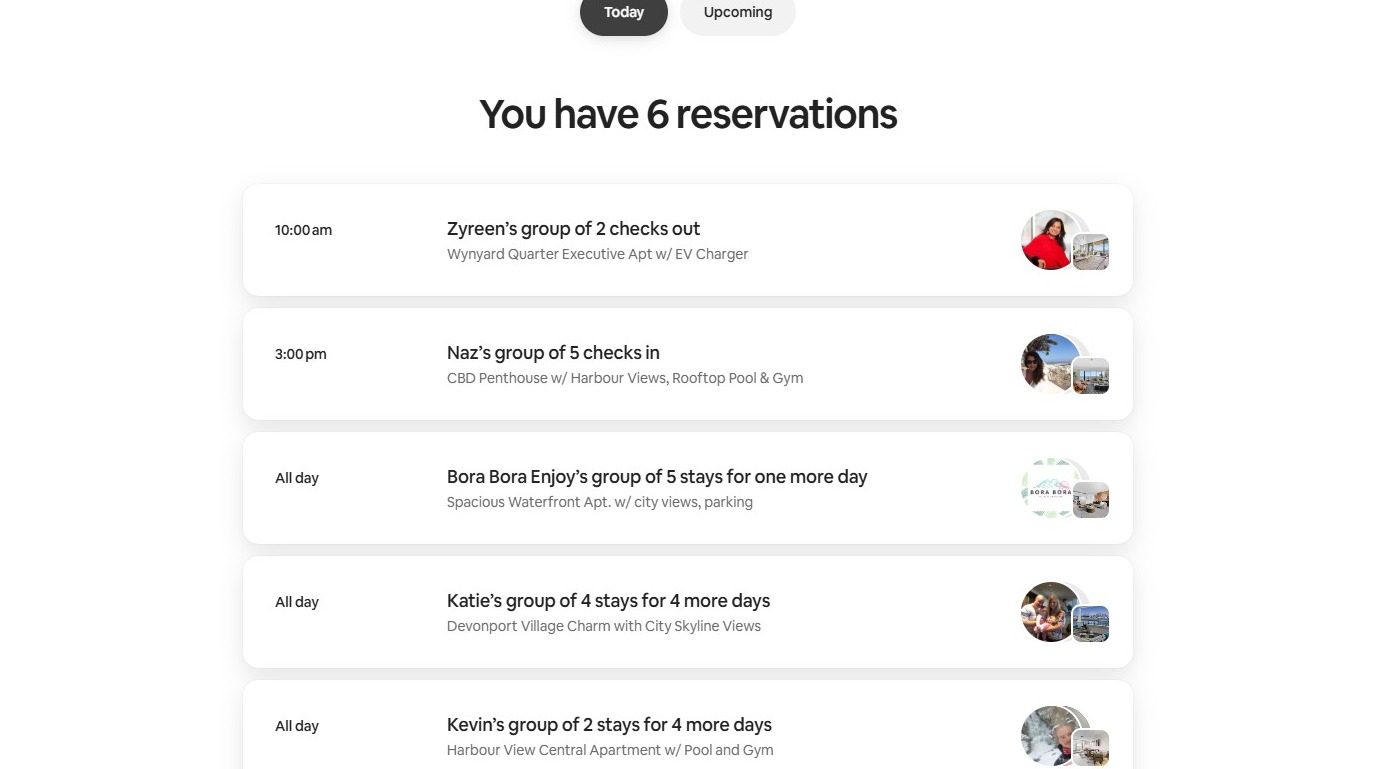The image size is (1376, 769).
Task: Click "All day" in Kevin's row
Action: (x=297, y=726)
